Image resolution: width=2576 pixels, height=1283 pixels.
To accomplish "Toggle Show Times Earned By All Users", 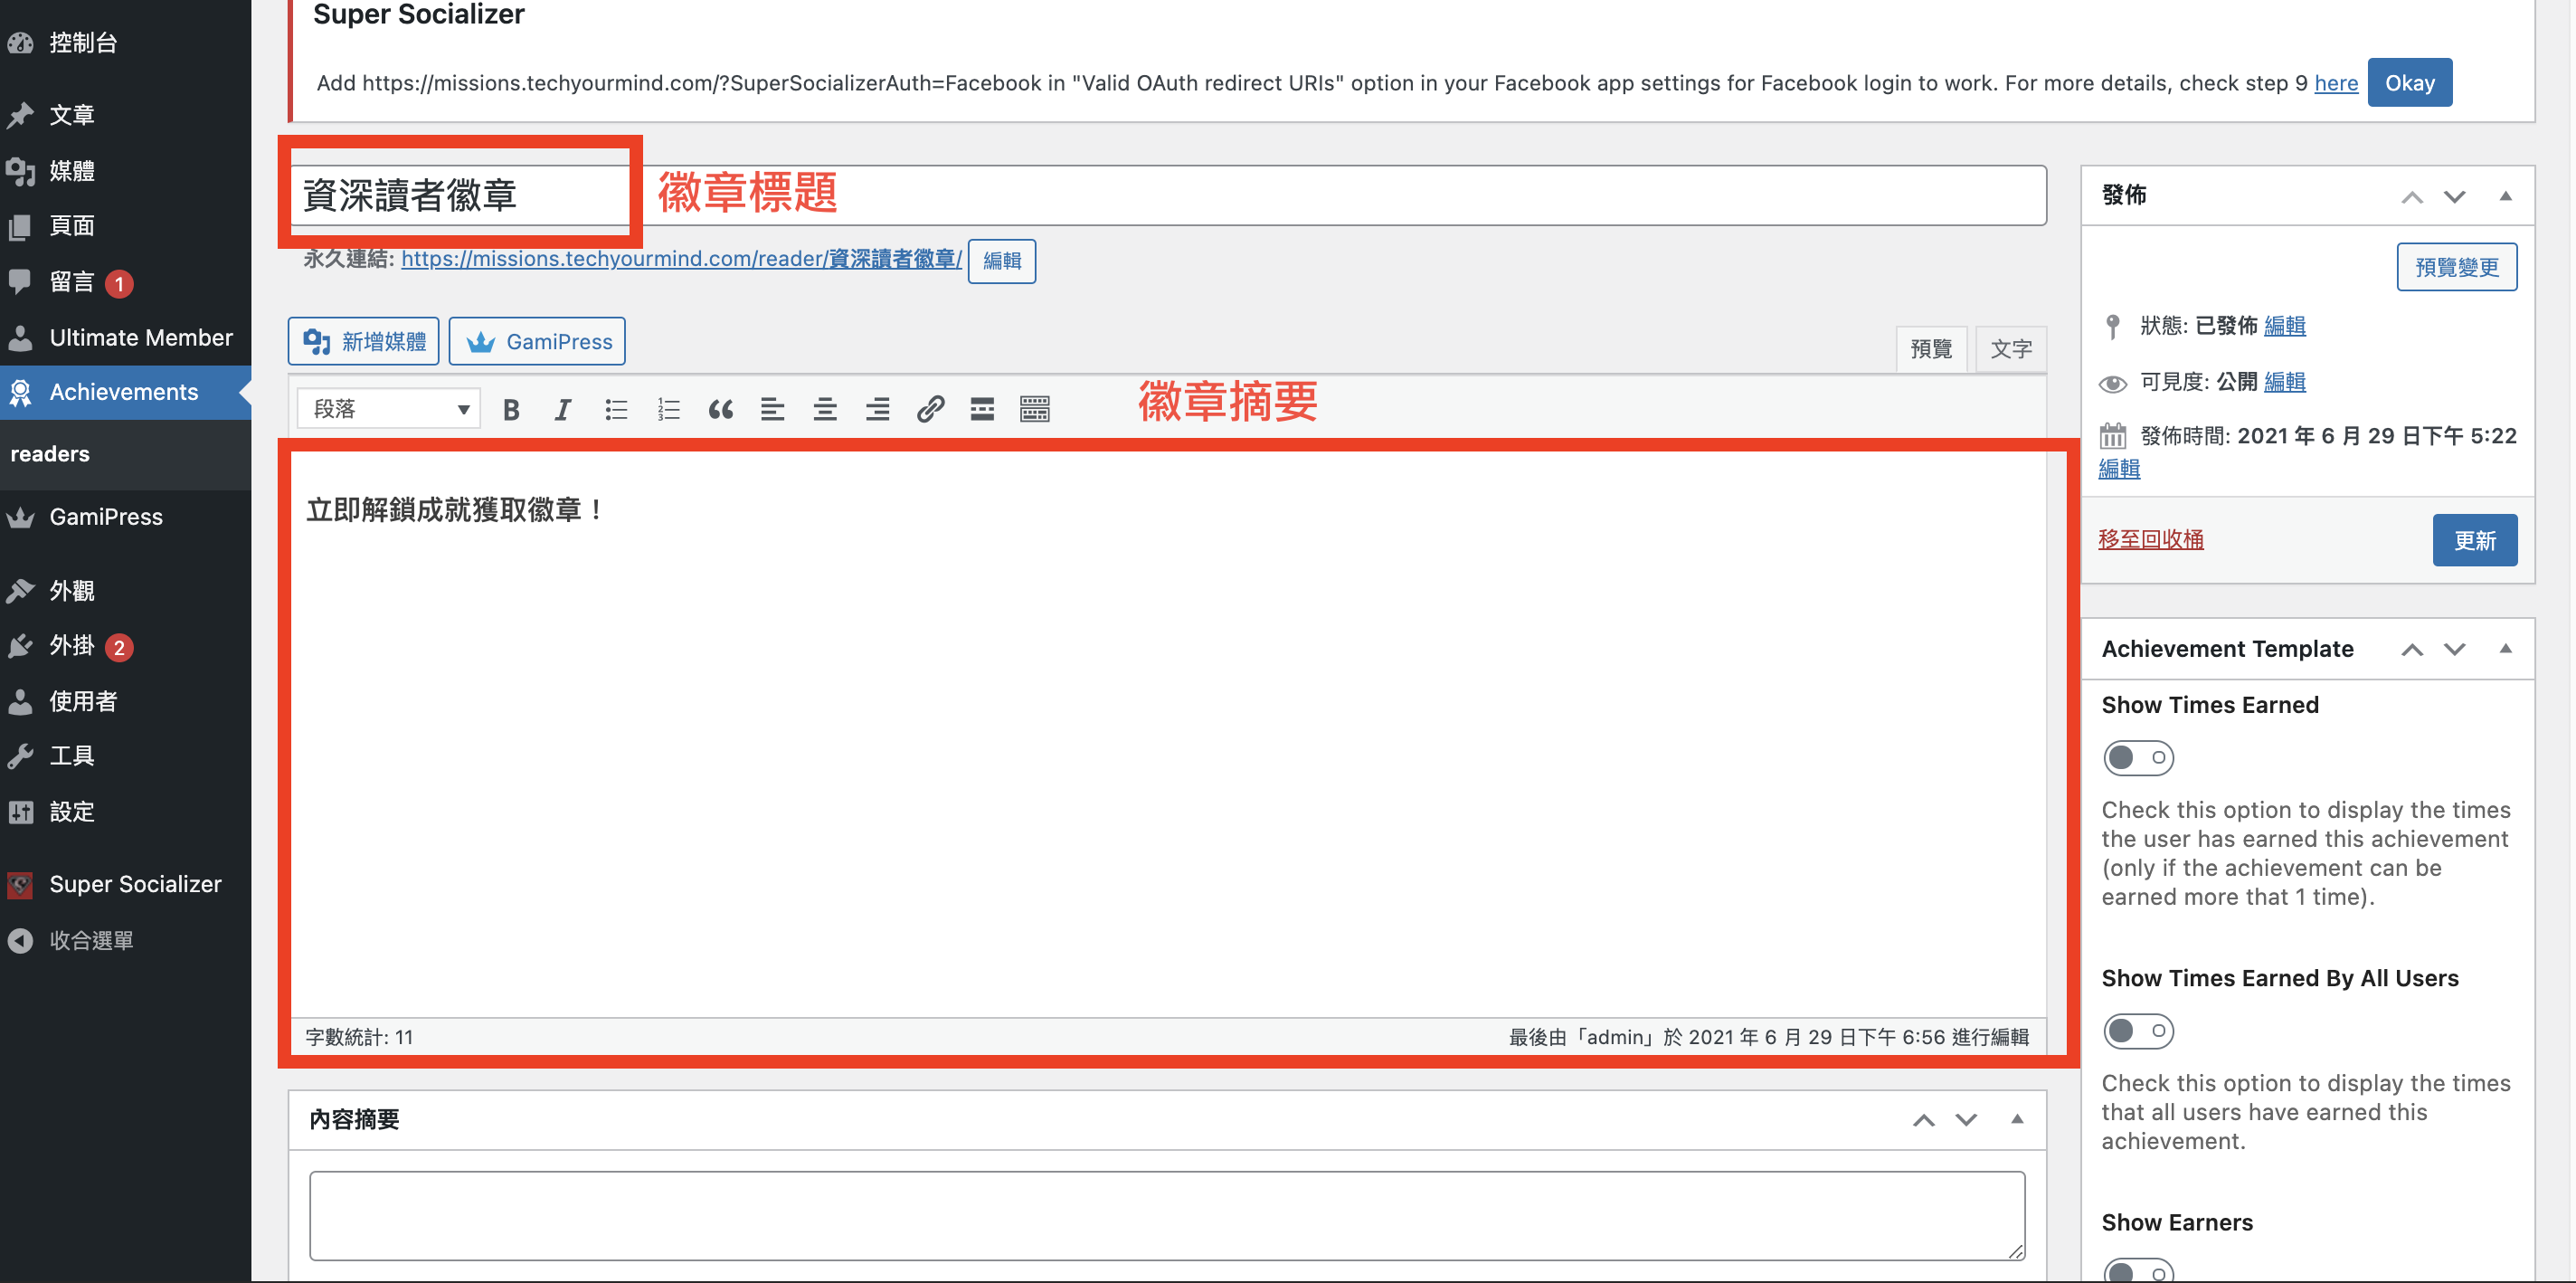I will (x=2138, y=1031).
